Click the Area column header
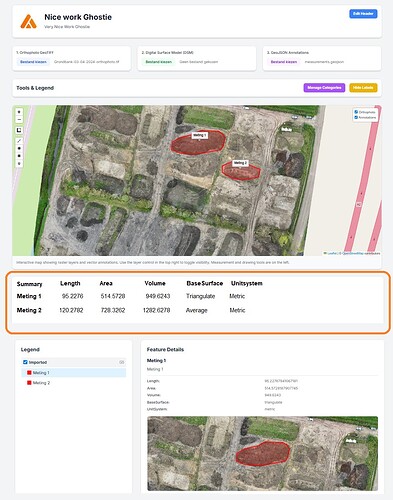The image size is (393, 500). point(106,283)
